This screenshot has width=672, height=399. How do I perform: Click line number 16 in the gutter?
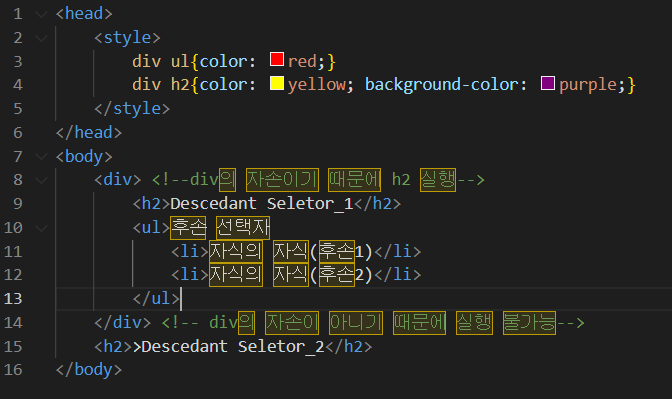tap(13, 369)
